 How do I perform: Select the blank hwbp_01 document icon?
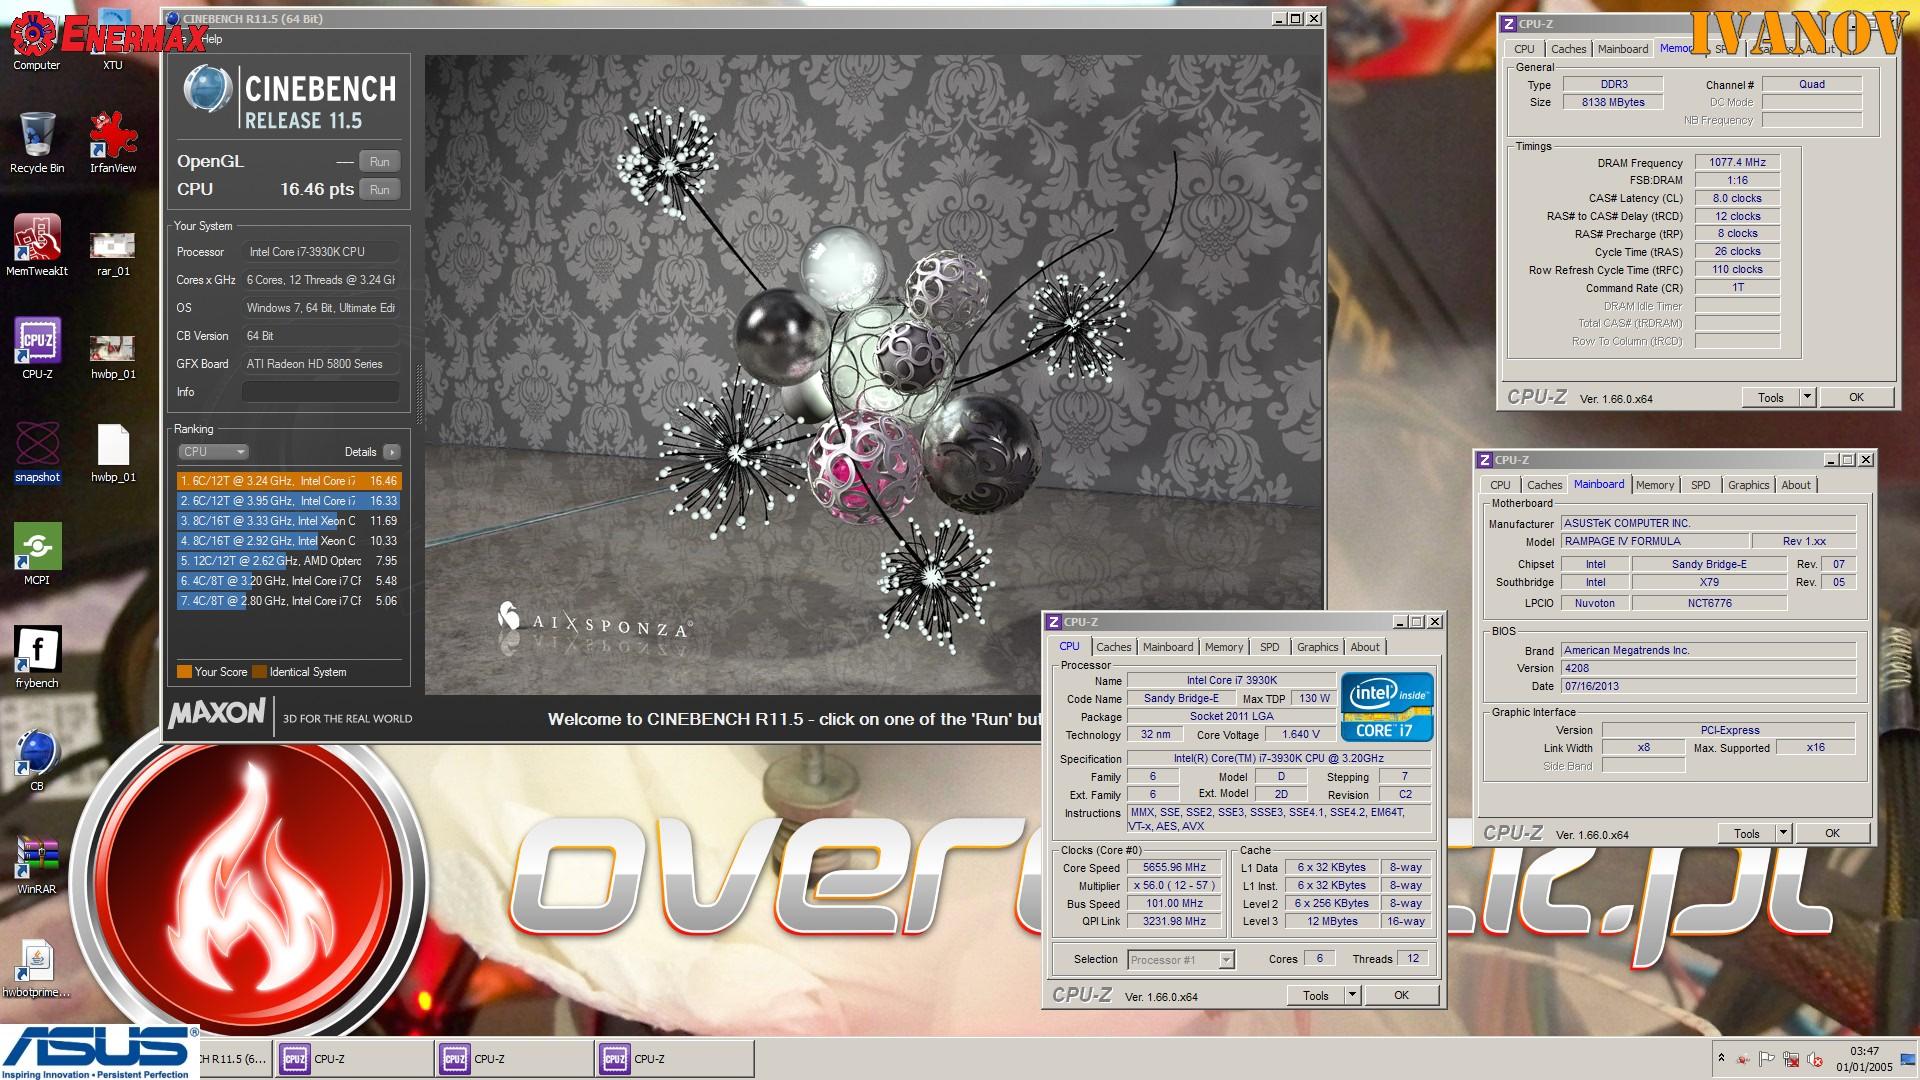(113, 453)
